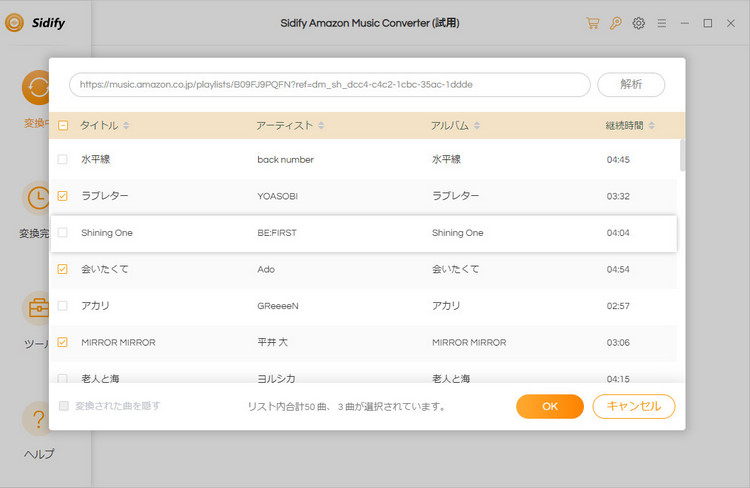Open the ヘルプ question mark icon
Screen dimensions: 750x488
(x=36, y=419)
